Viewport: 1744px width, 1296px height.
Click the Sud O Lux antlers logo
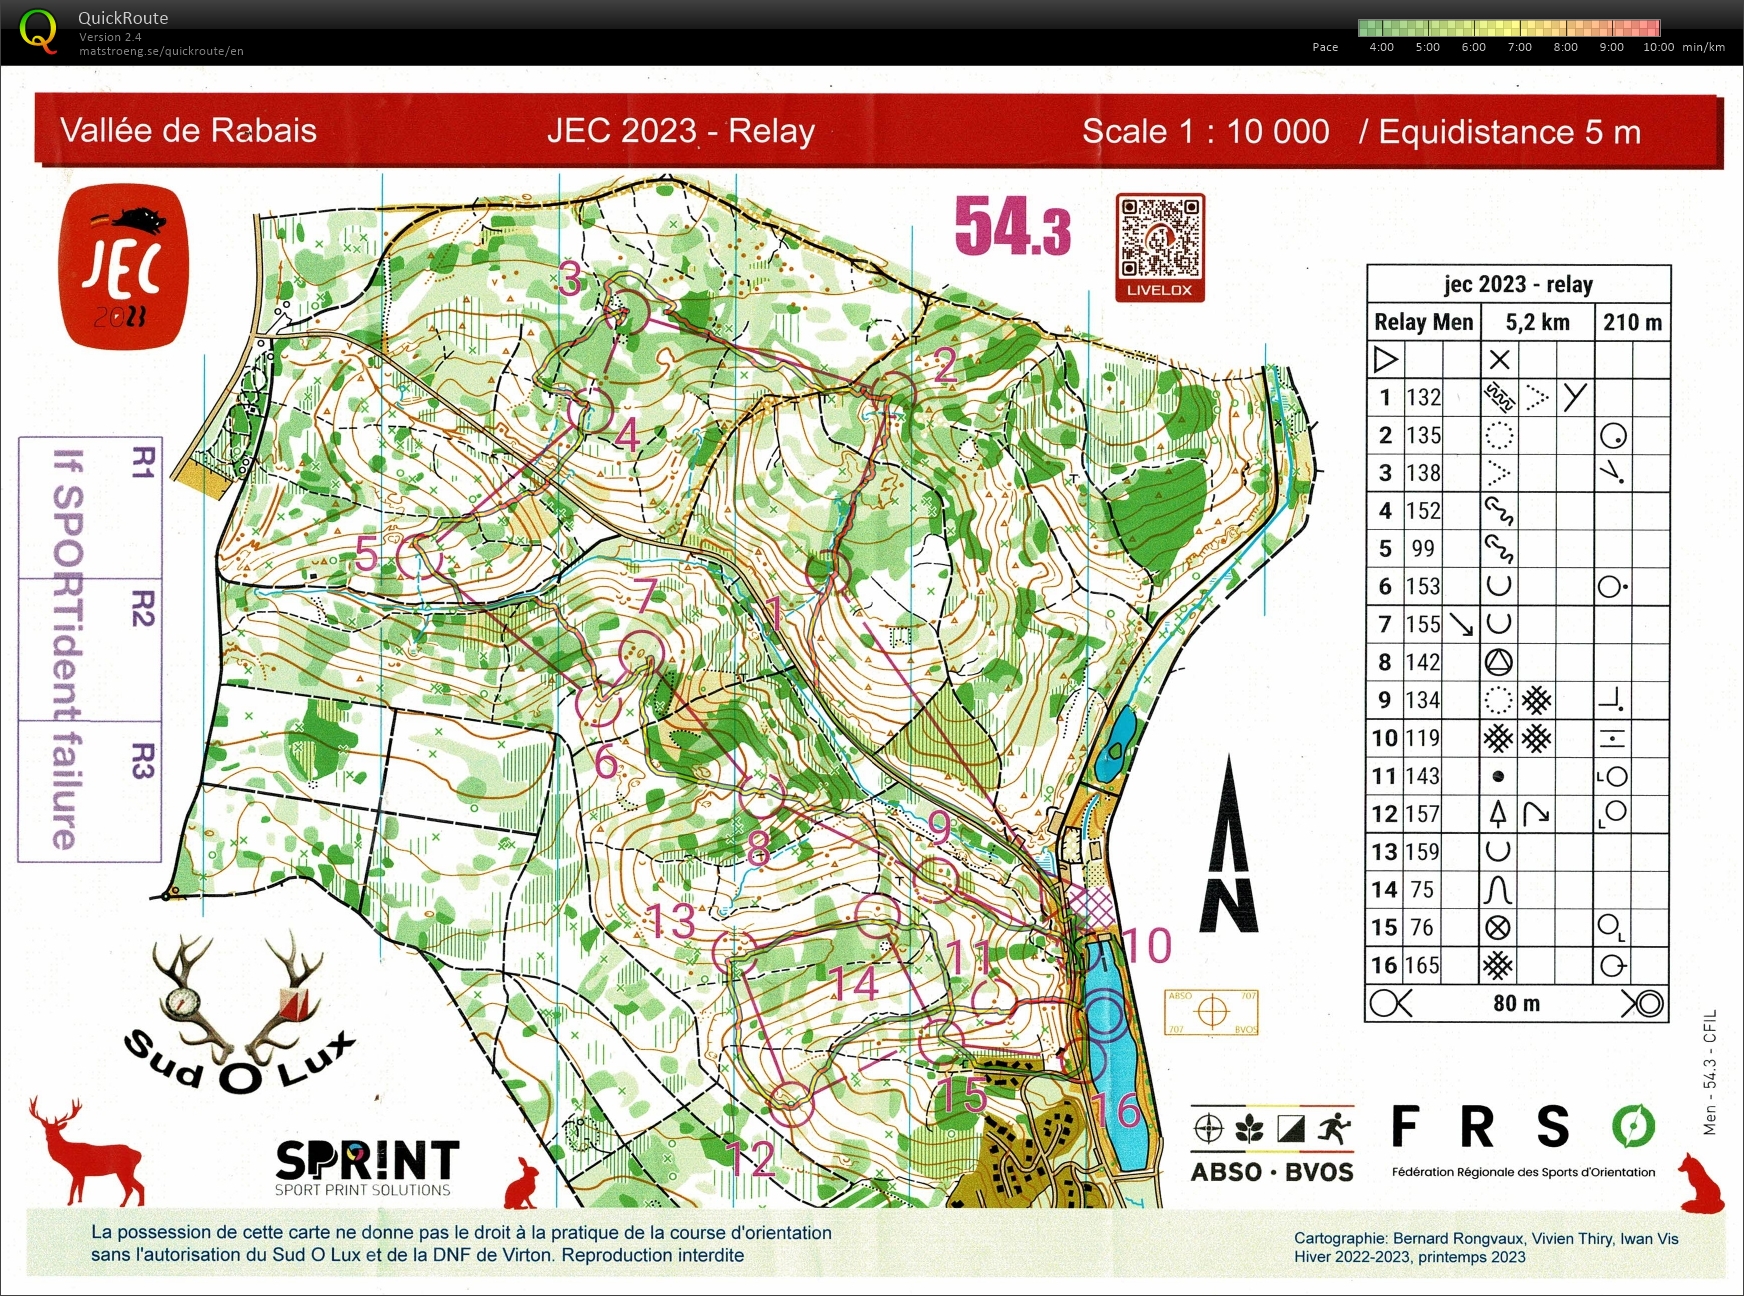click(x=238, y=1012)
